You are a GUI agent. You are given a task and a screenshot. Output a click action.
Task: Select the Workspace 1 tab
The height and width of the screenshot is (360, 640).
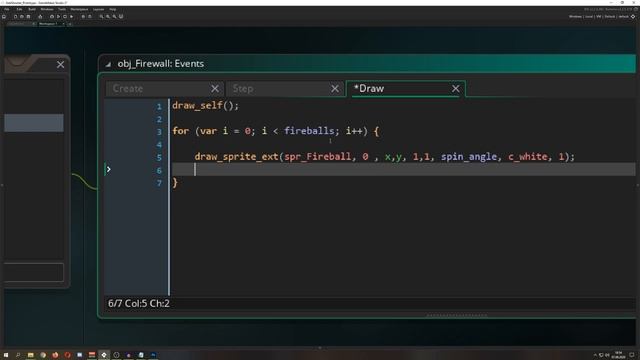click(48, 24)
